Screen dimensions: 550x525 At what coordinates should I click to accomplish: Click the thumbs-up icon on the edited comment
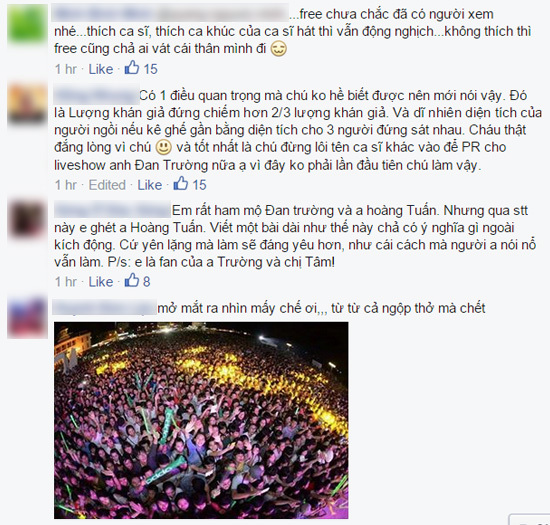point(181,183)
